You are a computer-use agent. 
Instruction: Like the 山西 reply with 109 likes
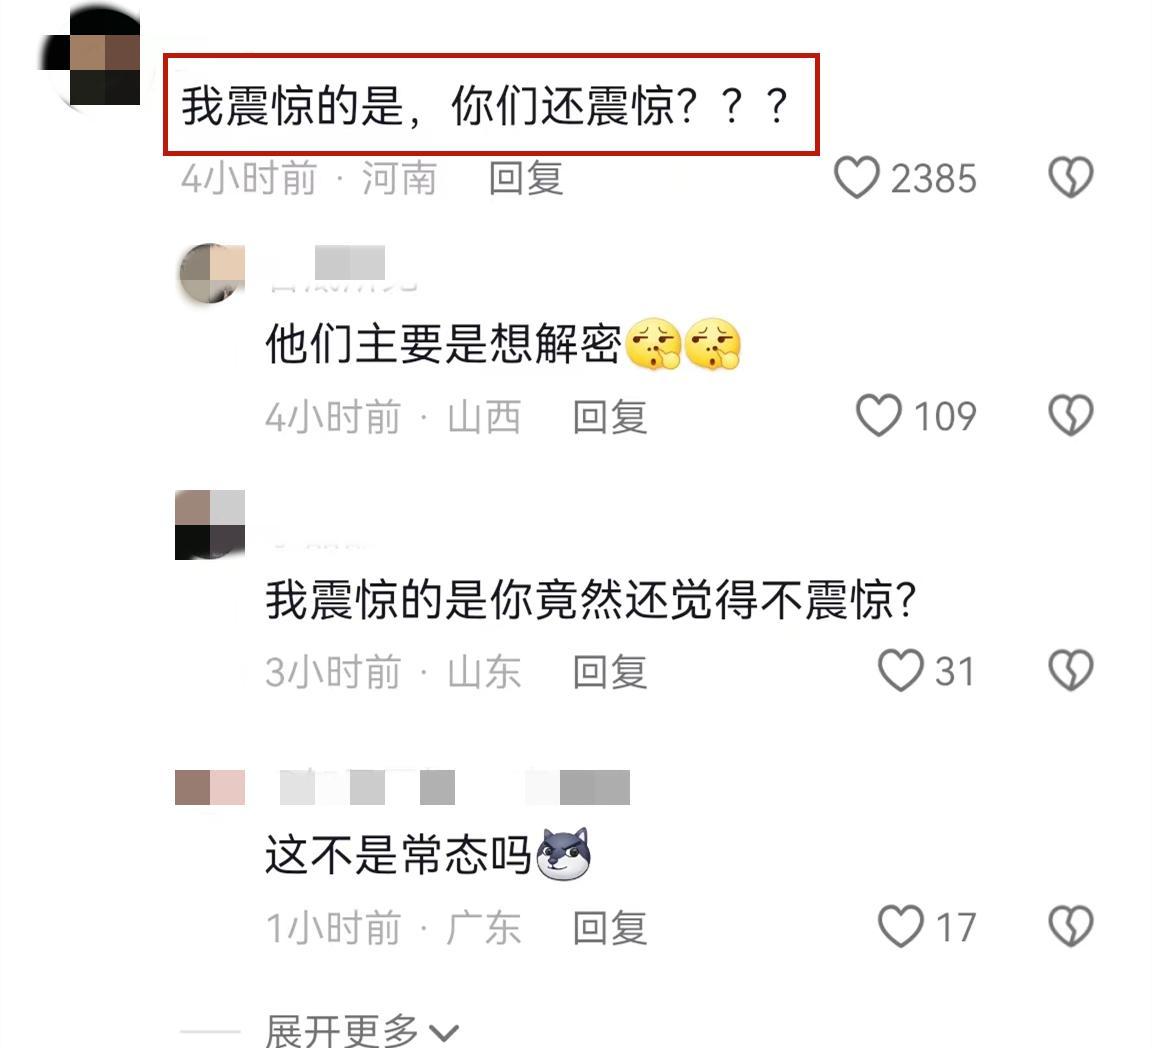(x=879, y=416)
